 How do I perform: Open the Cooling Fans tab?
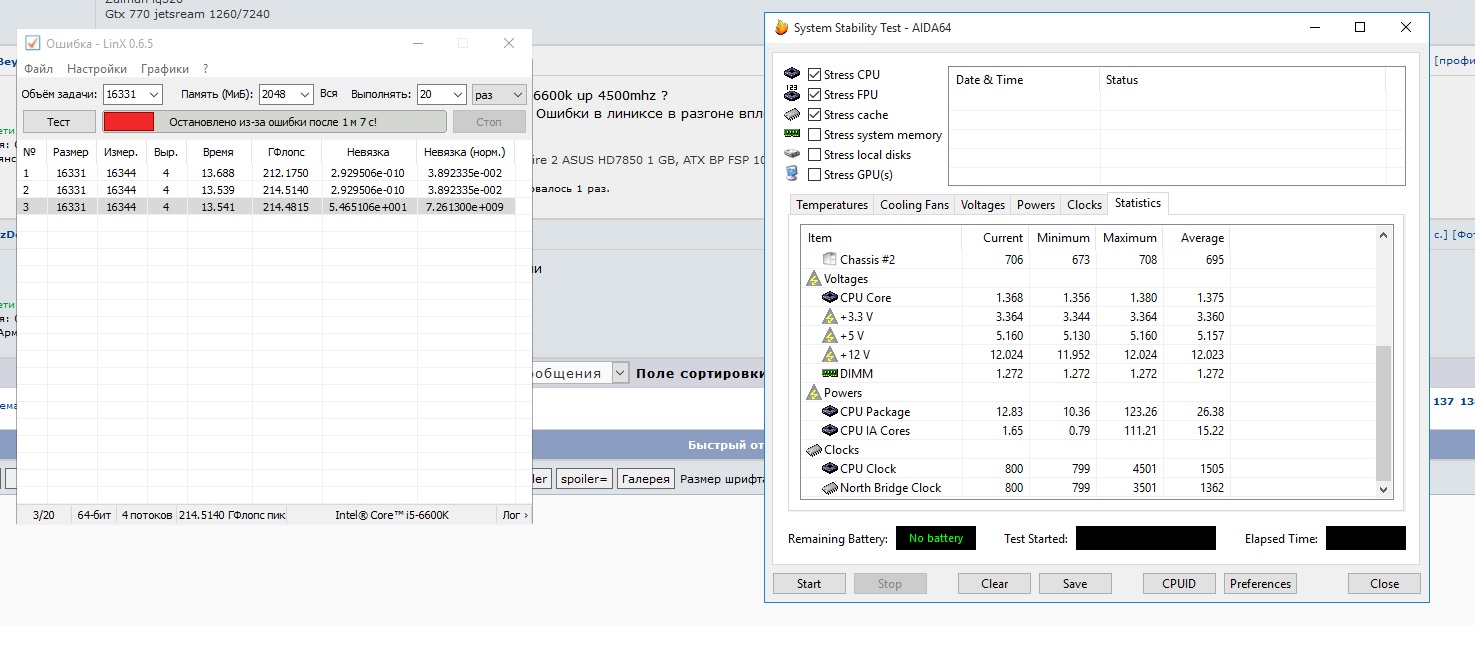coord(914,205)
